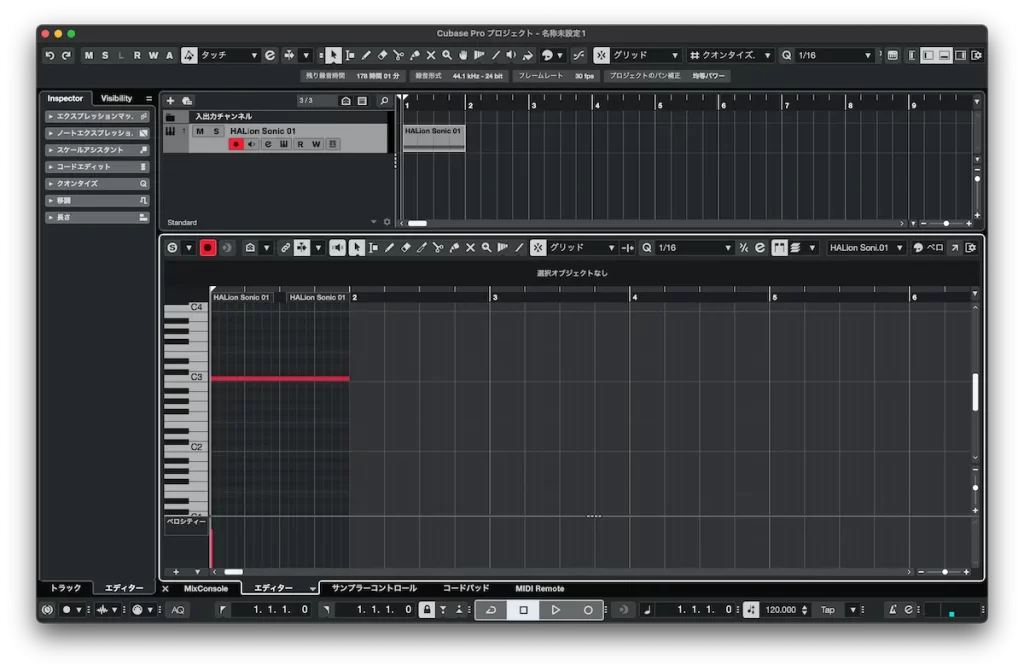Toggle Solo on the HALion Sonic 01 track
The width and height of the screenshot is (1024, 671).
pos(215,131)
